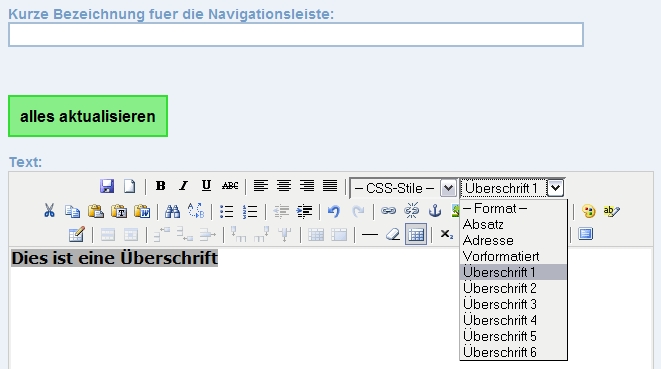Screen dimensions: 661x369
Task: Select '– Format –' in the dropdown list
Action: click(x=513, y=208)
